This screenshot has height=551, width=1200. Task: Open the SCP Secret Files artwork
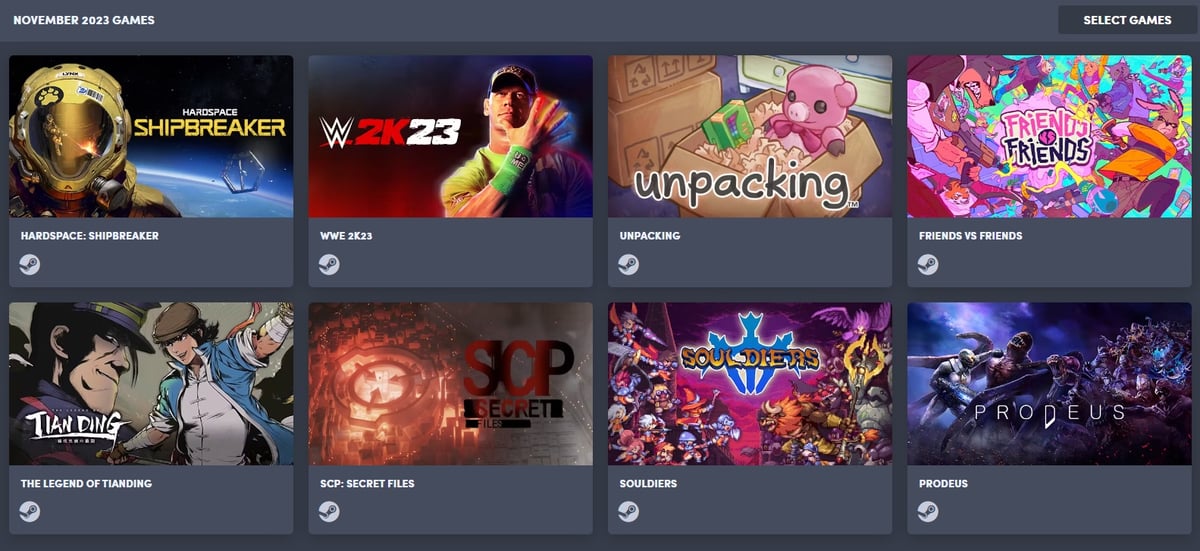[x=450, y=383]
